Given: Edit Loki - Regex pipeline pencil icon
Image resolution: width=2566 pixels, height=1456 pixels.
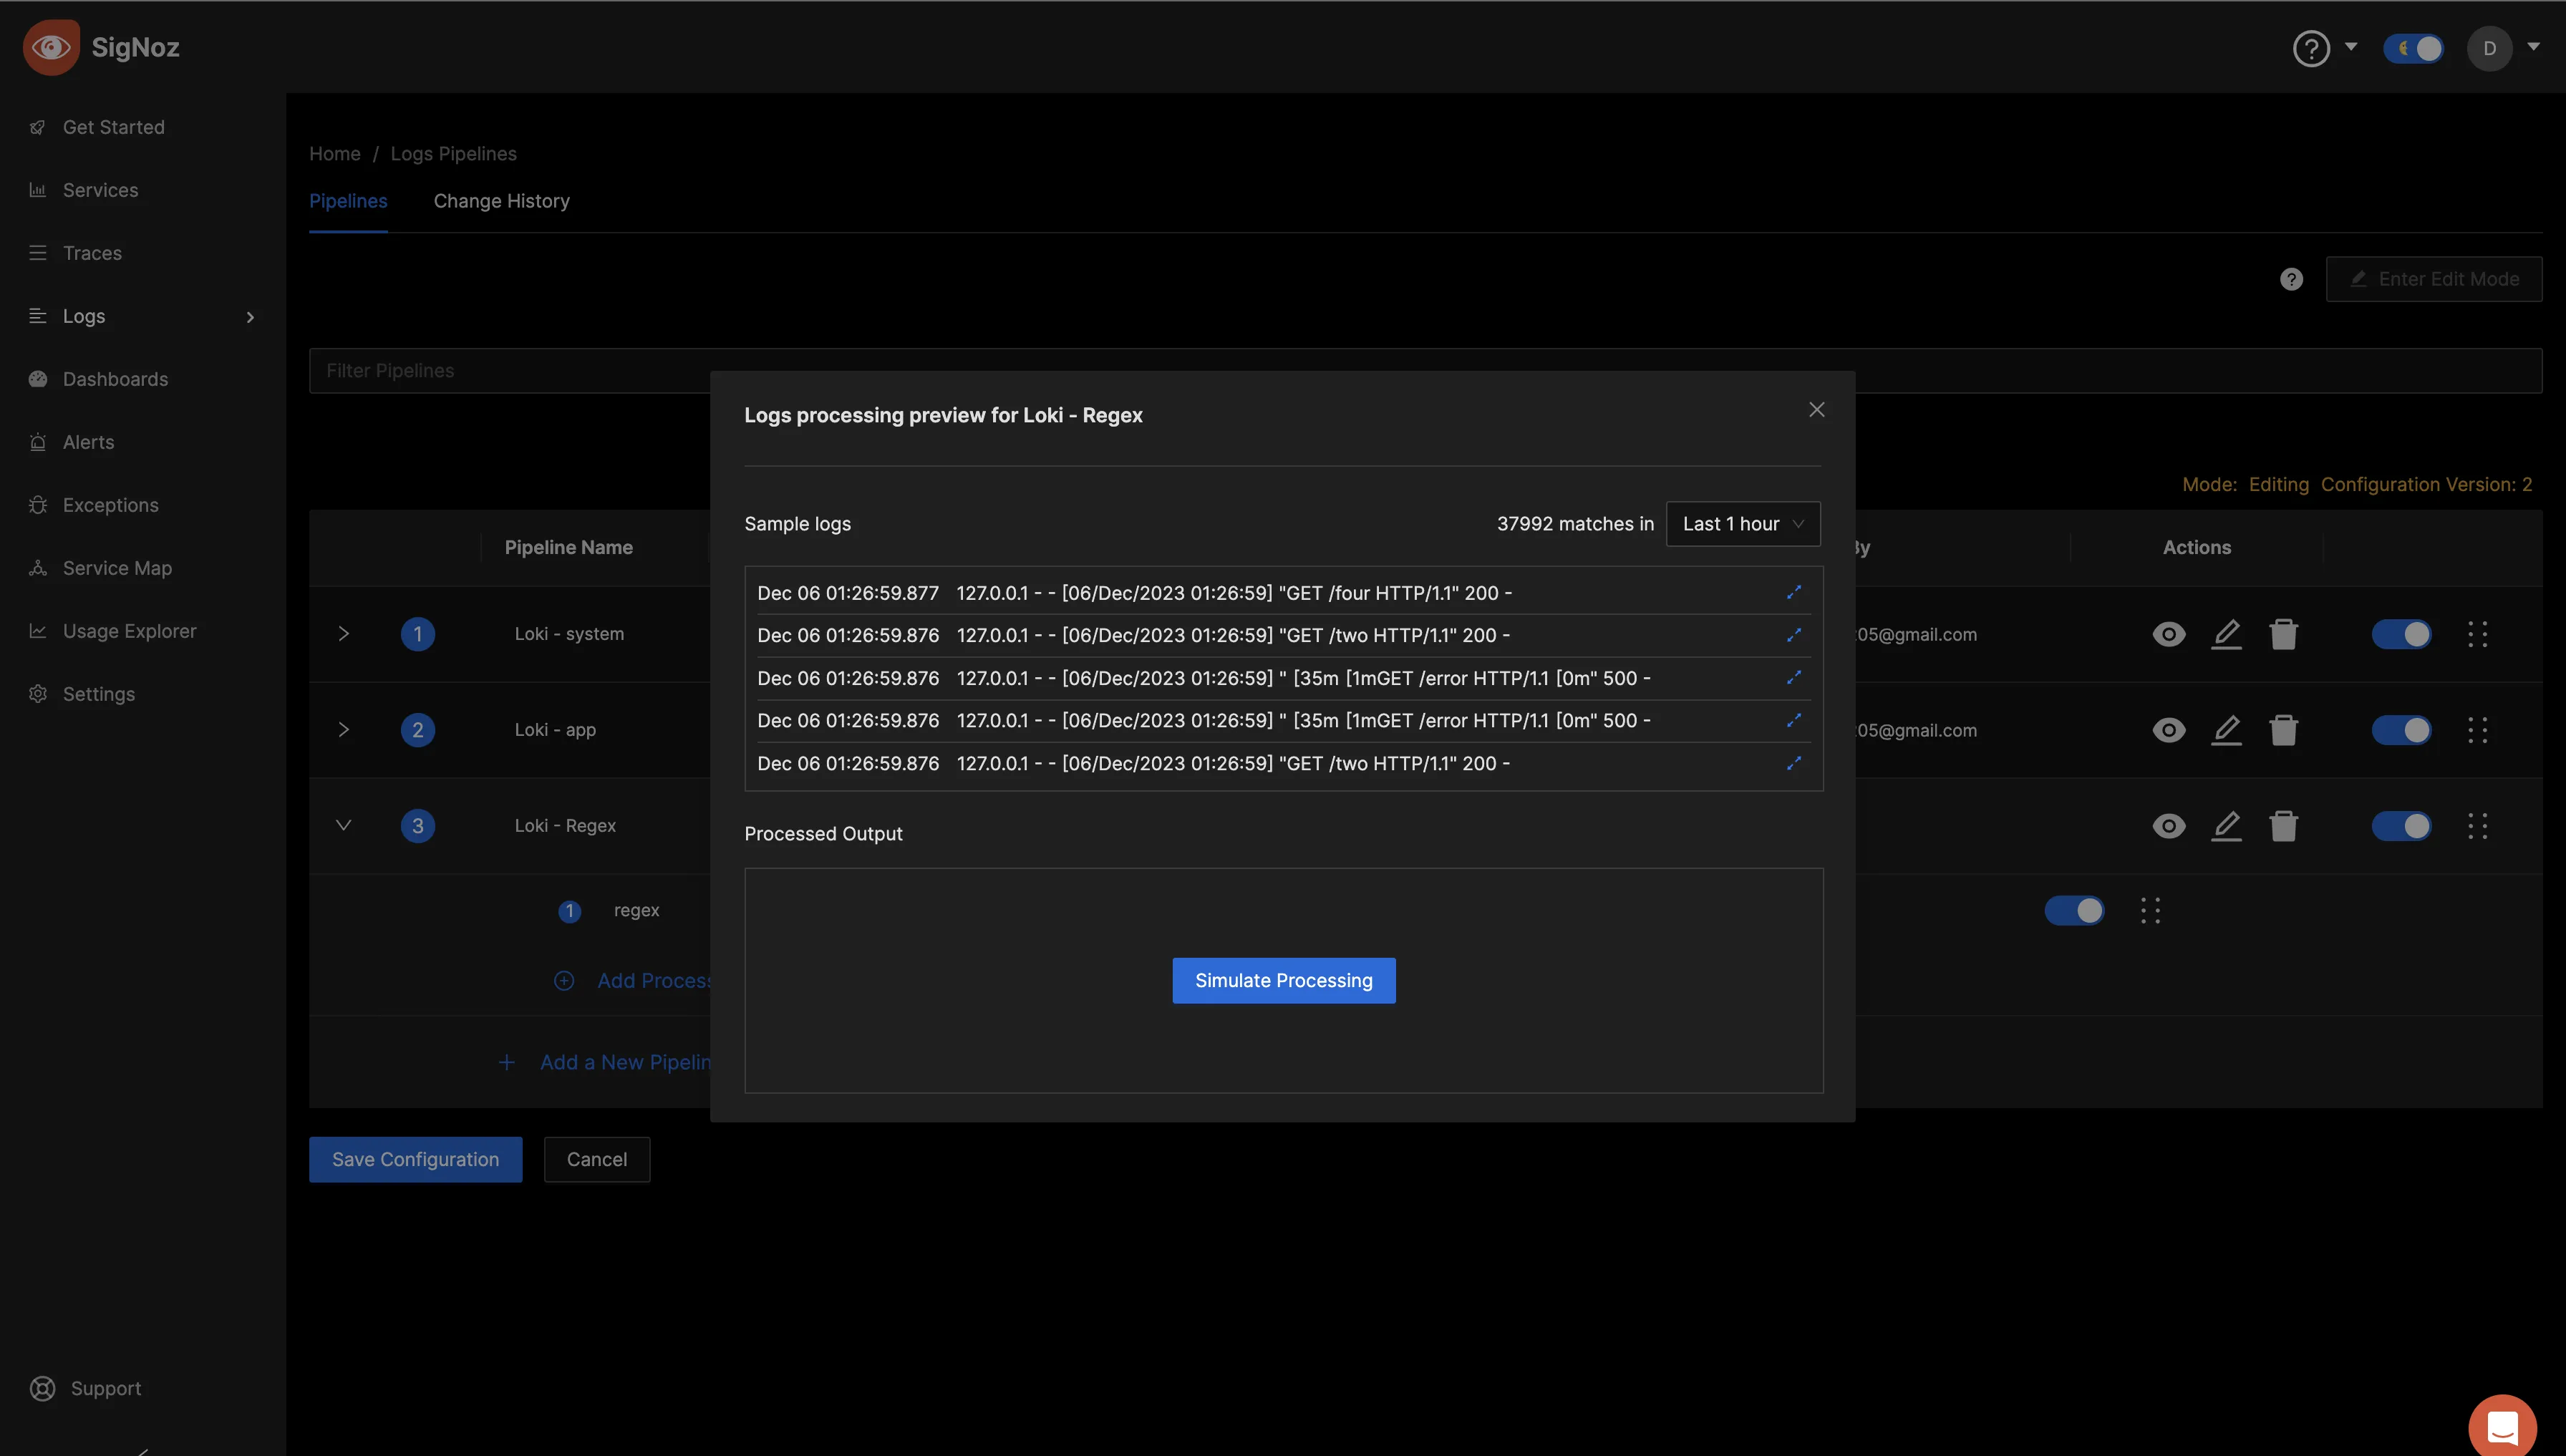Looking at the screenshot, I should coord(2225,826).
